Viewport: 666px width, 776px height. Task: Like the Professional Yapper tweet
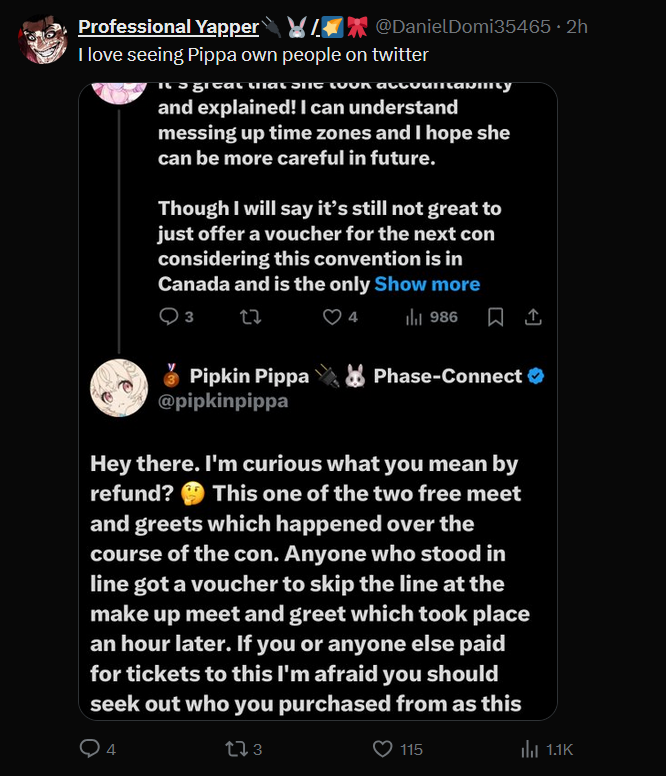pos(382,749)
